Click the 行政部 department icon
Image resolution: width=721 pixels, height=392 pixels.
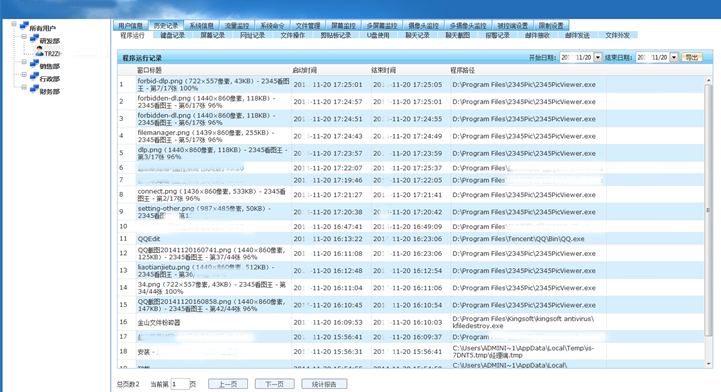coord(34,77)
